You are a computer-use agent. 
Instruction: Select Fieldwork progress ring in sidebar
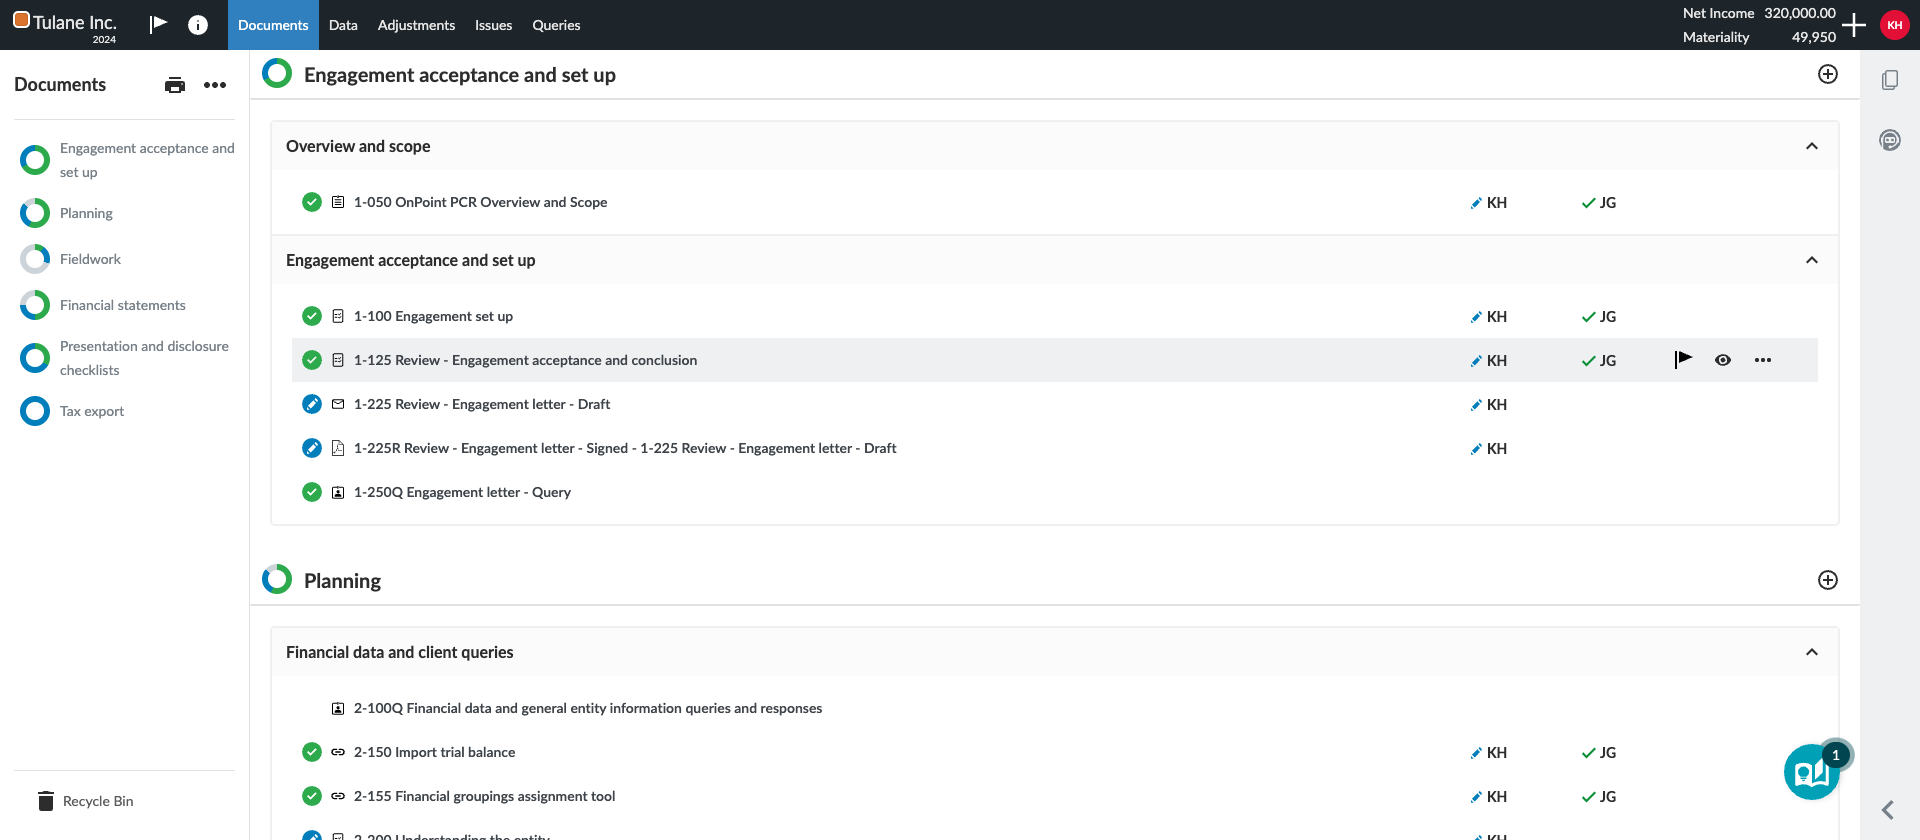(35, 259)
